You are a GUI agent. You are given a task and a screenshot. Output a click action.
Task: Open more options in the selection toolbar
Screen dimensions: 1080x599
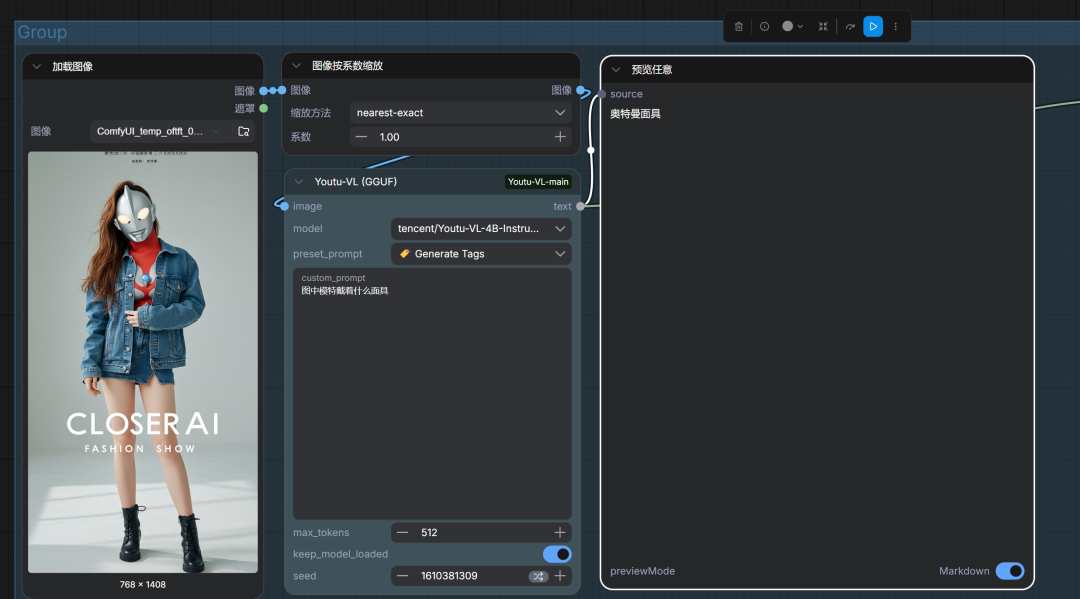[x=895, y=27]
